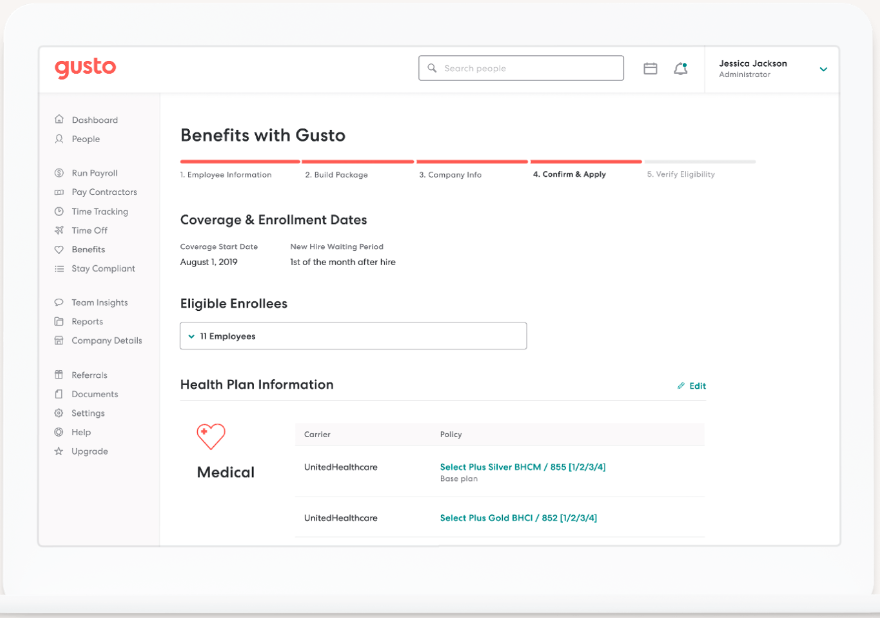The image size is (880, 618).
Task: Open the notifications bell icon
Action: 681,68
